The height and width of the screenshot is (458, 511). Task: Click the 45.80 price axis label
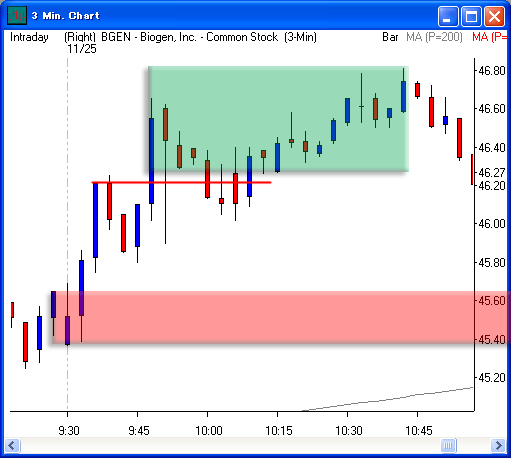492,263
